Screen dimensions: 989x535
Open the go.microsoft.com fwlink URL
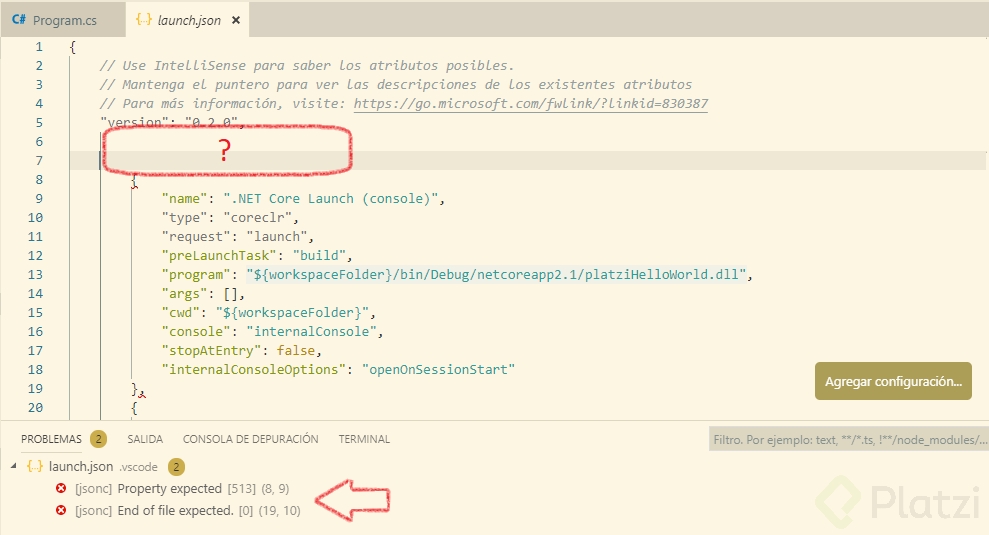(530, 103)
